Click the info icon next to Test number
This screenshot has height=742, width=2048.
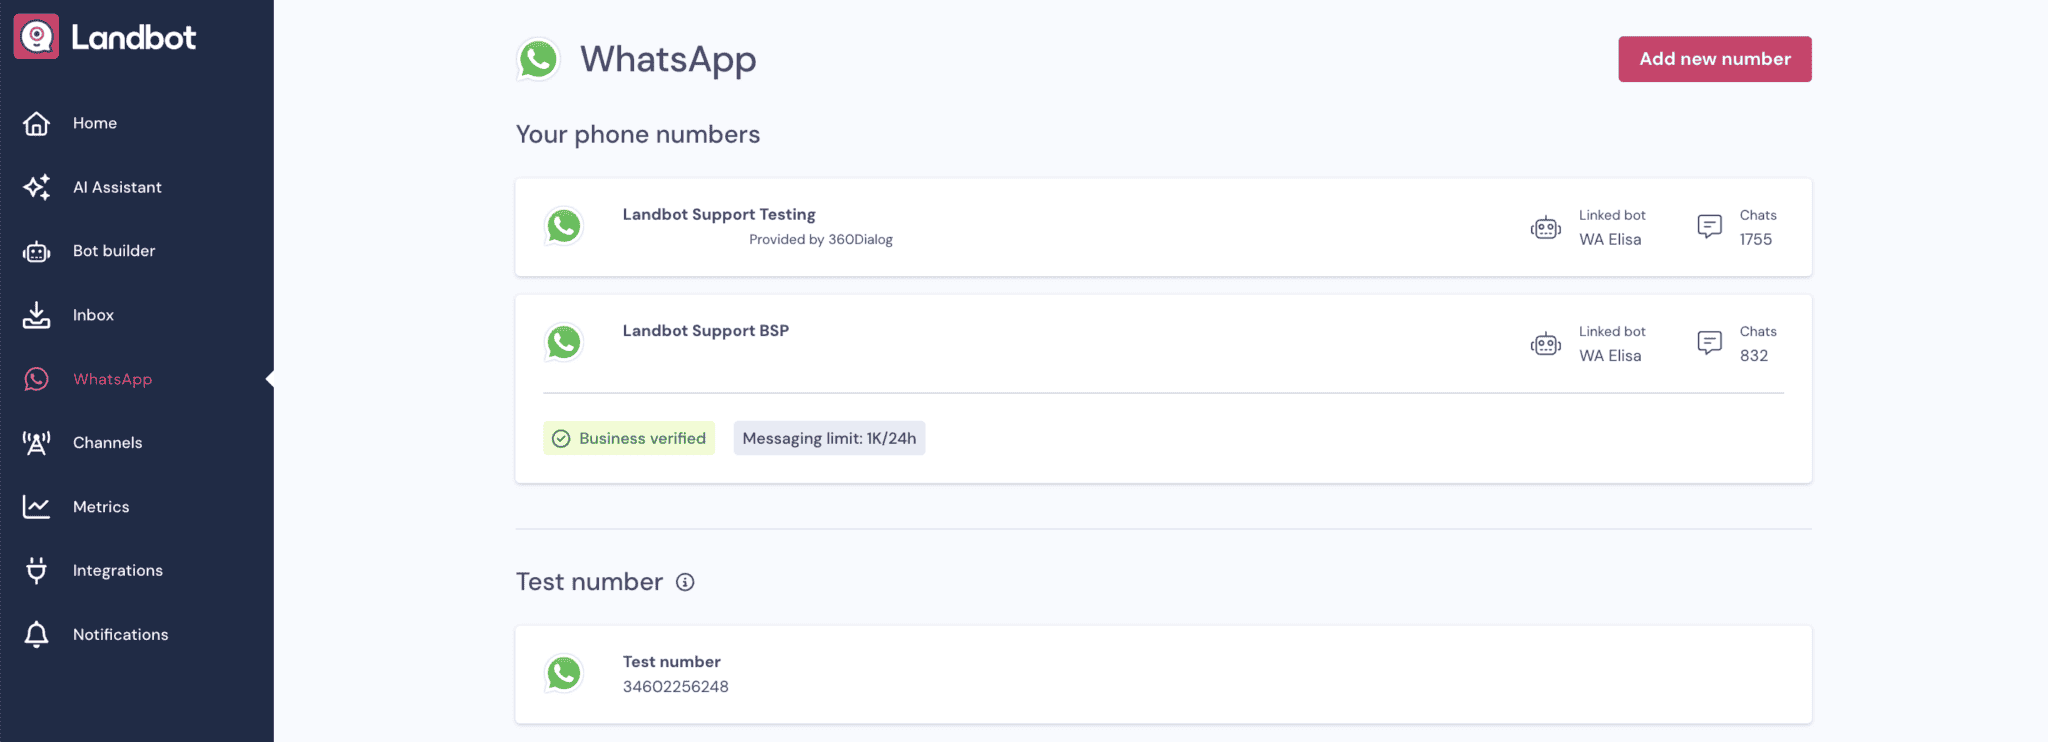point(684,582)
